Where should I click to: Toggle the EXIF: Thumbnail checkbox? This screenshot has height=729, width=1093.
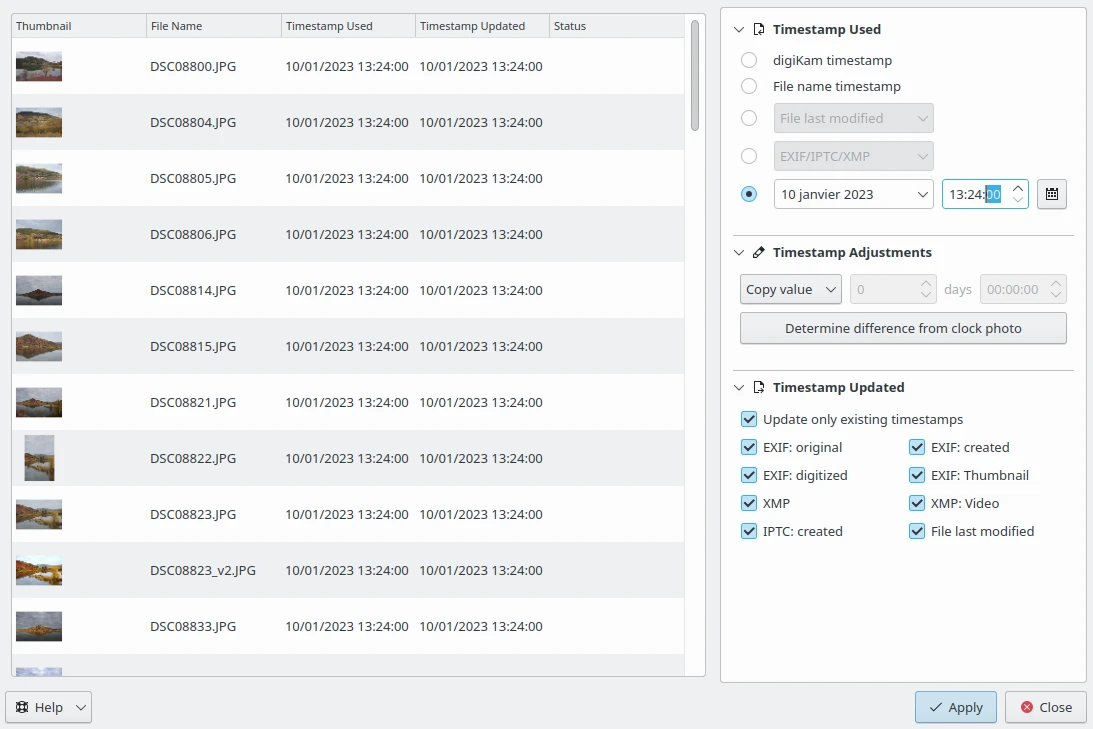pyautogui.click(x=917, y=475)
